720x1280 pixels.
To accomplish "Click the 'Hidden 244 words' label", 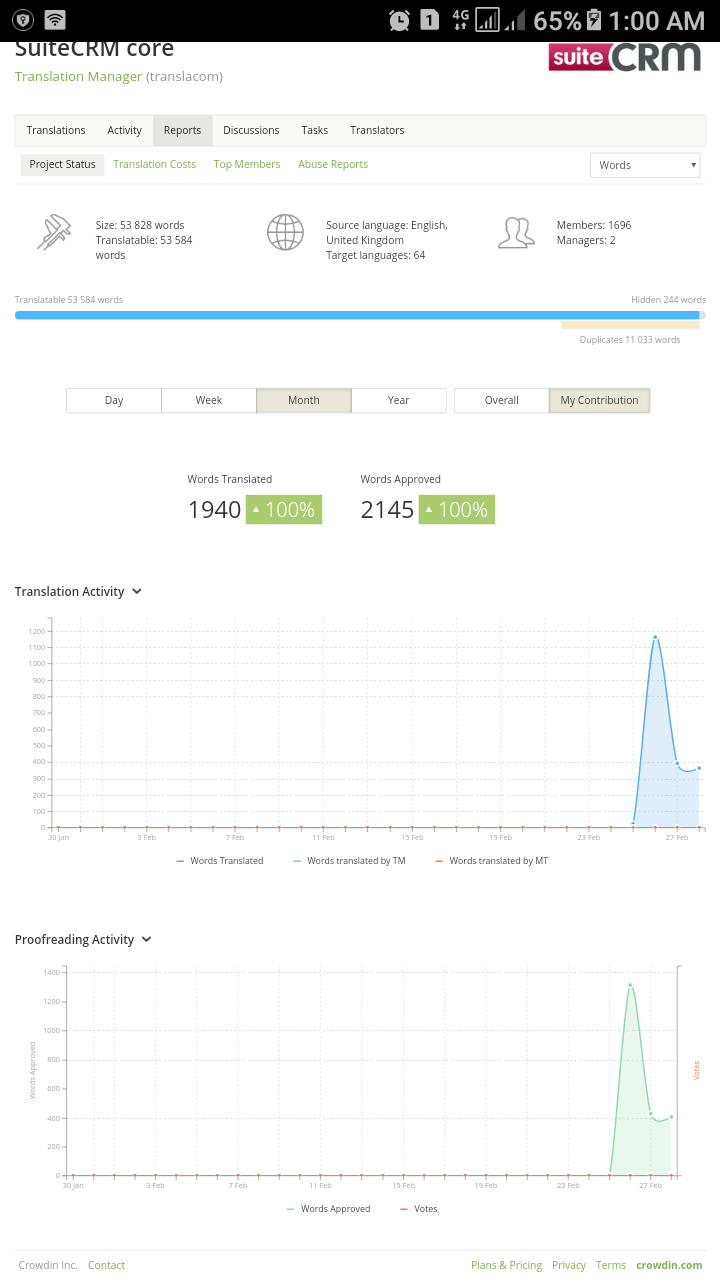I will (668, 300).
